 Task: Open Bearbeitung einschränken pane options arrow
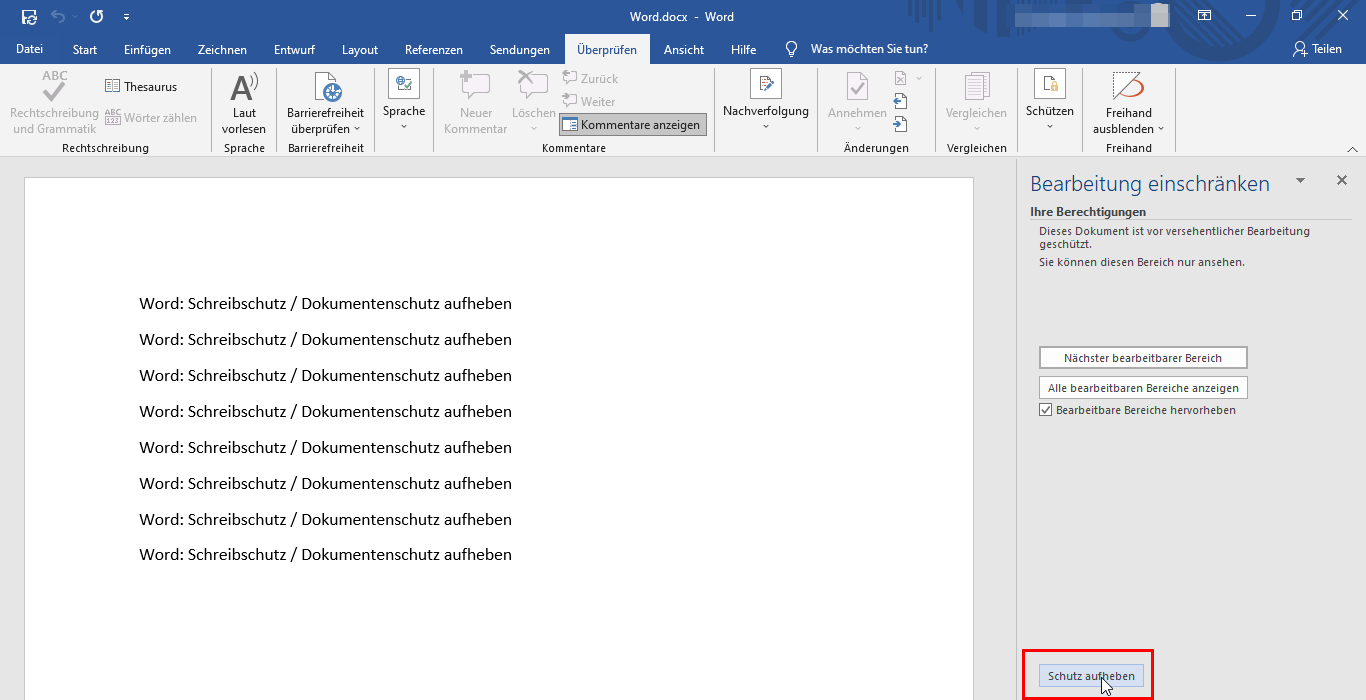[1300, 181]
